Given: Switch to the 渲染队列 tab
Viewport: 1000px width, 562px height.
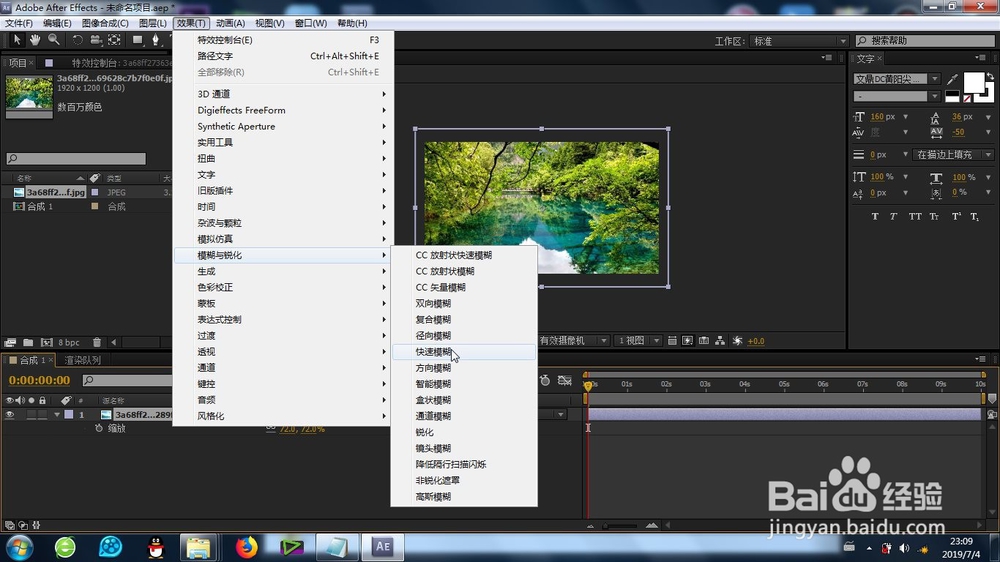Looking at the screenshot, I should pos(82,360).
